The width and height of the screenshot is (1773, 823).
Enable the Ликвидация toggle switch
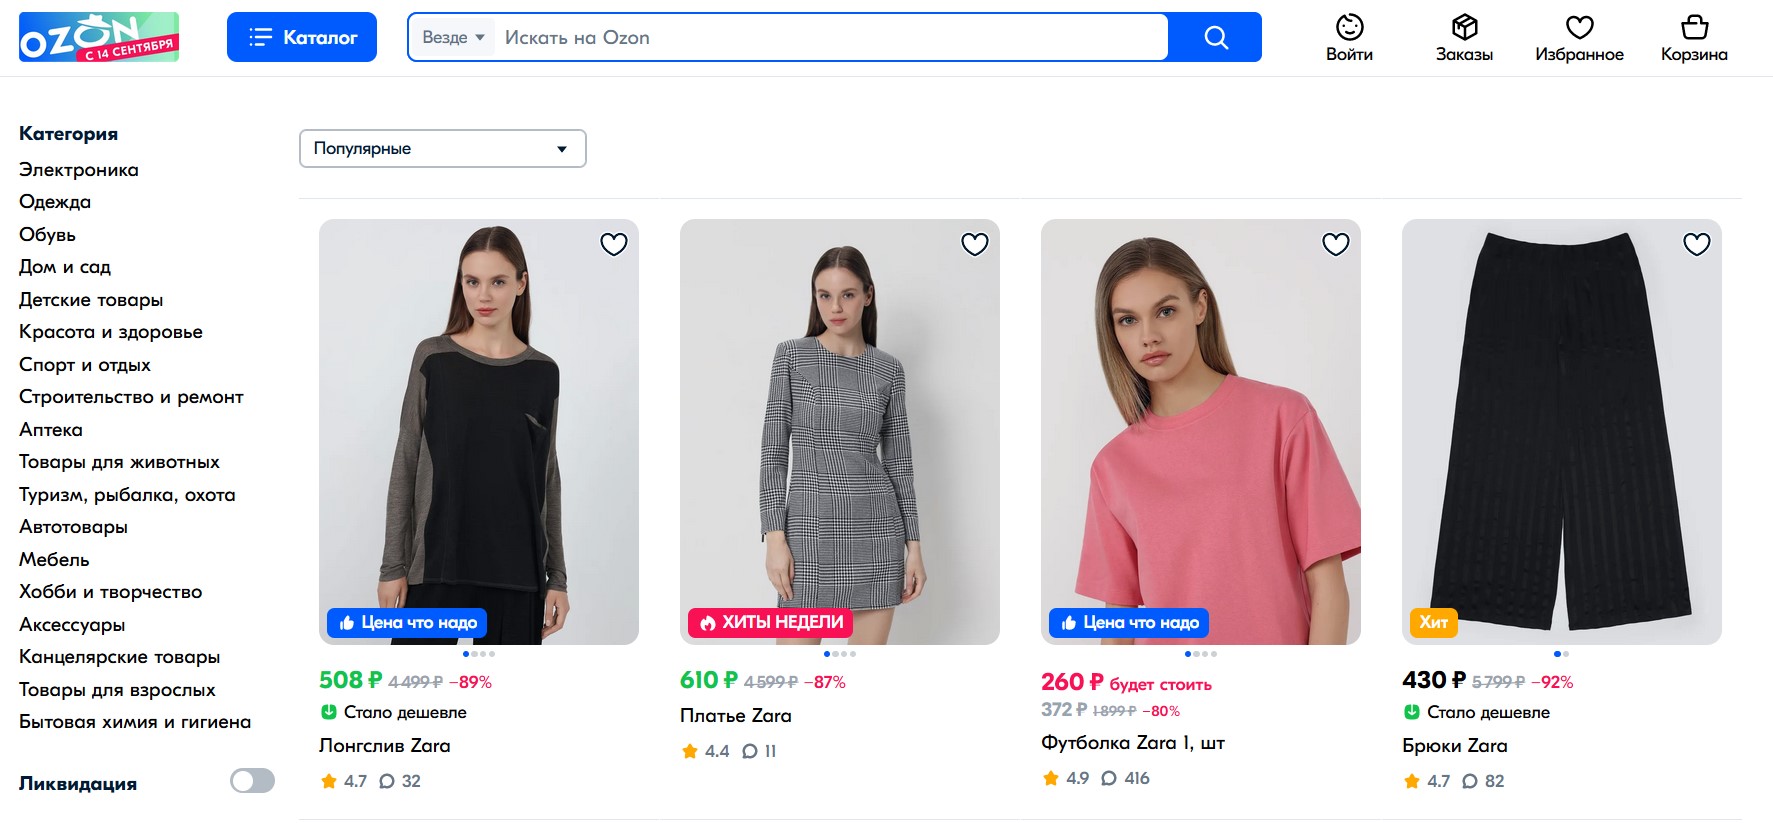click(252, 781)
